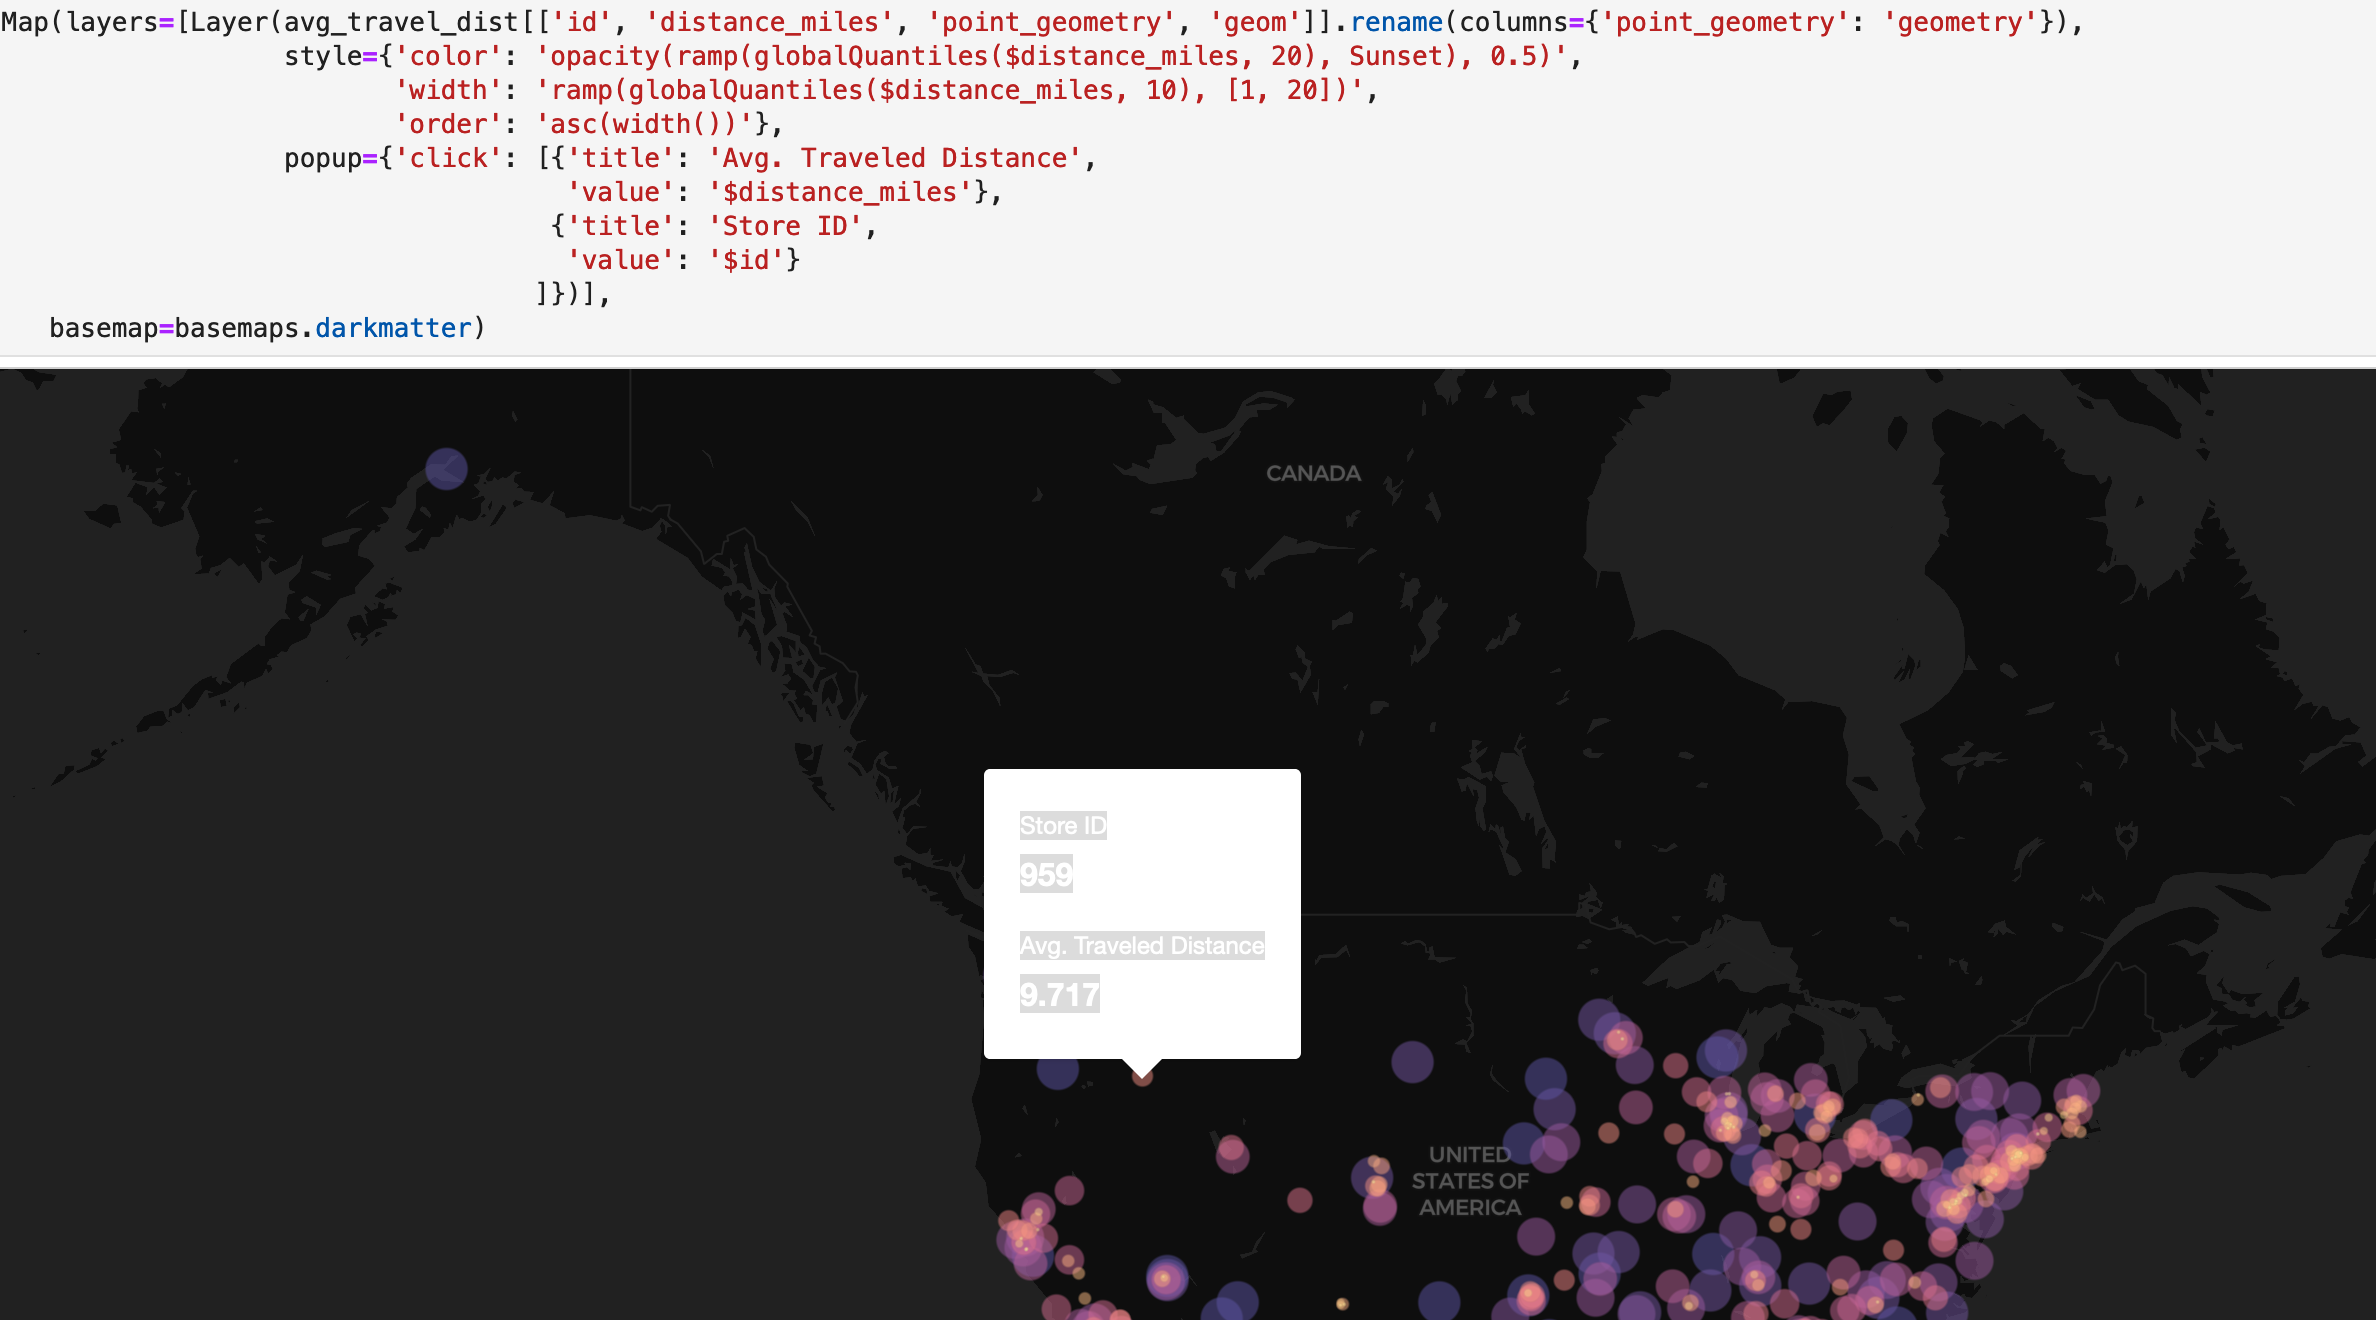
Task: Click the Avg. Traveled Distance popup title
Action: point(1142,944)
